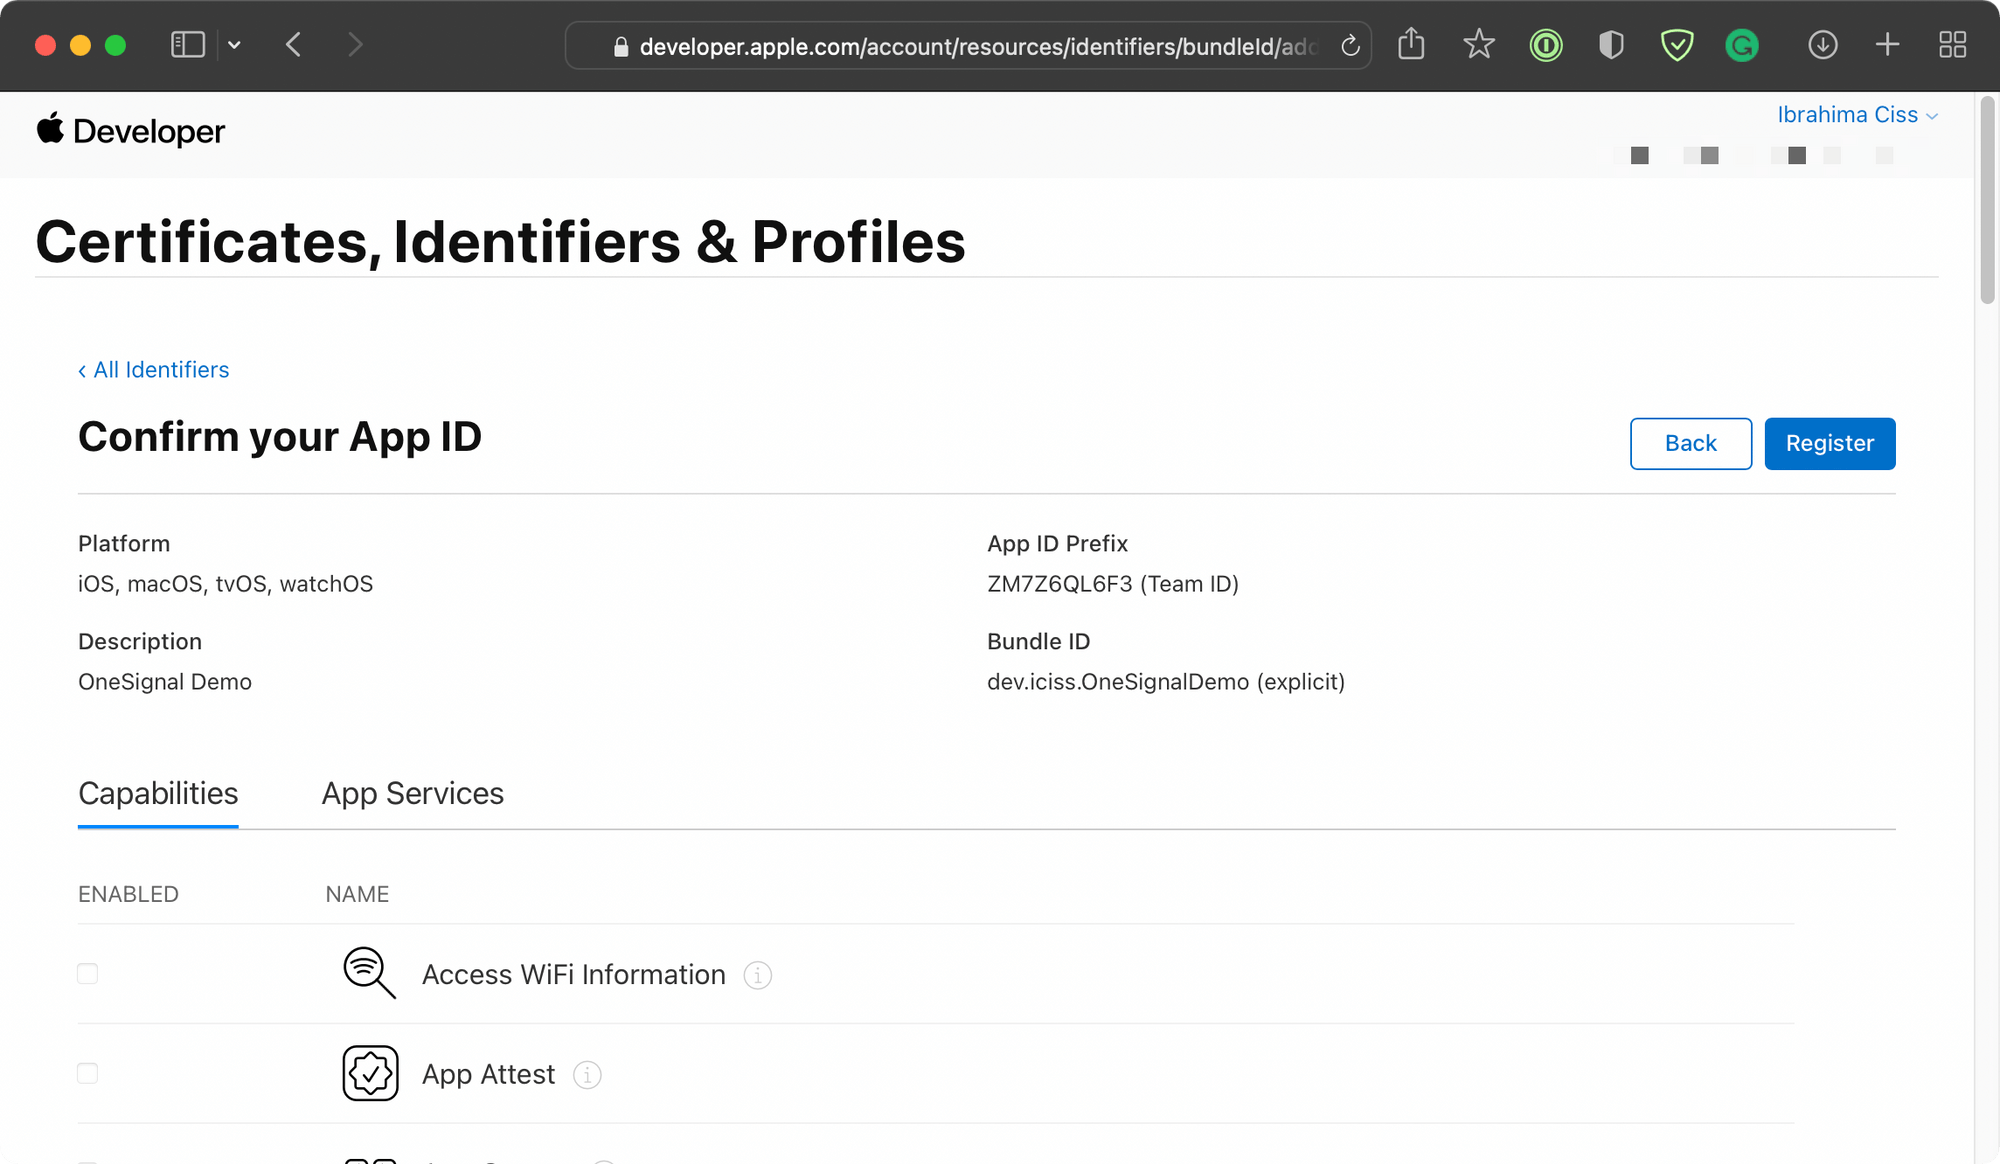Open the Grammarly extension icon
The height and width of the screenshot is (1164, 2000).
(x=1742, y=45)
